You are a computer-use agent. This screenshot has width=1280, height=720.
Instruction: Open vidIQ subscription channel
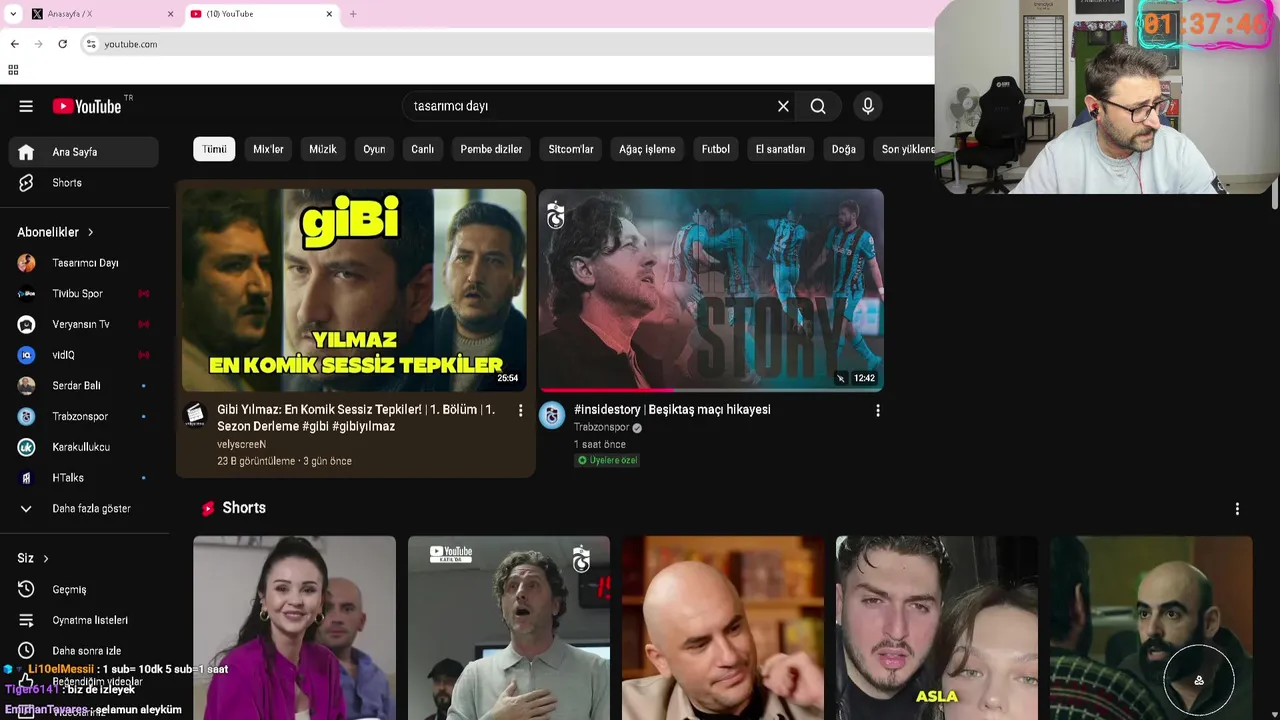click(84, 355)
